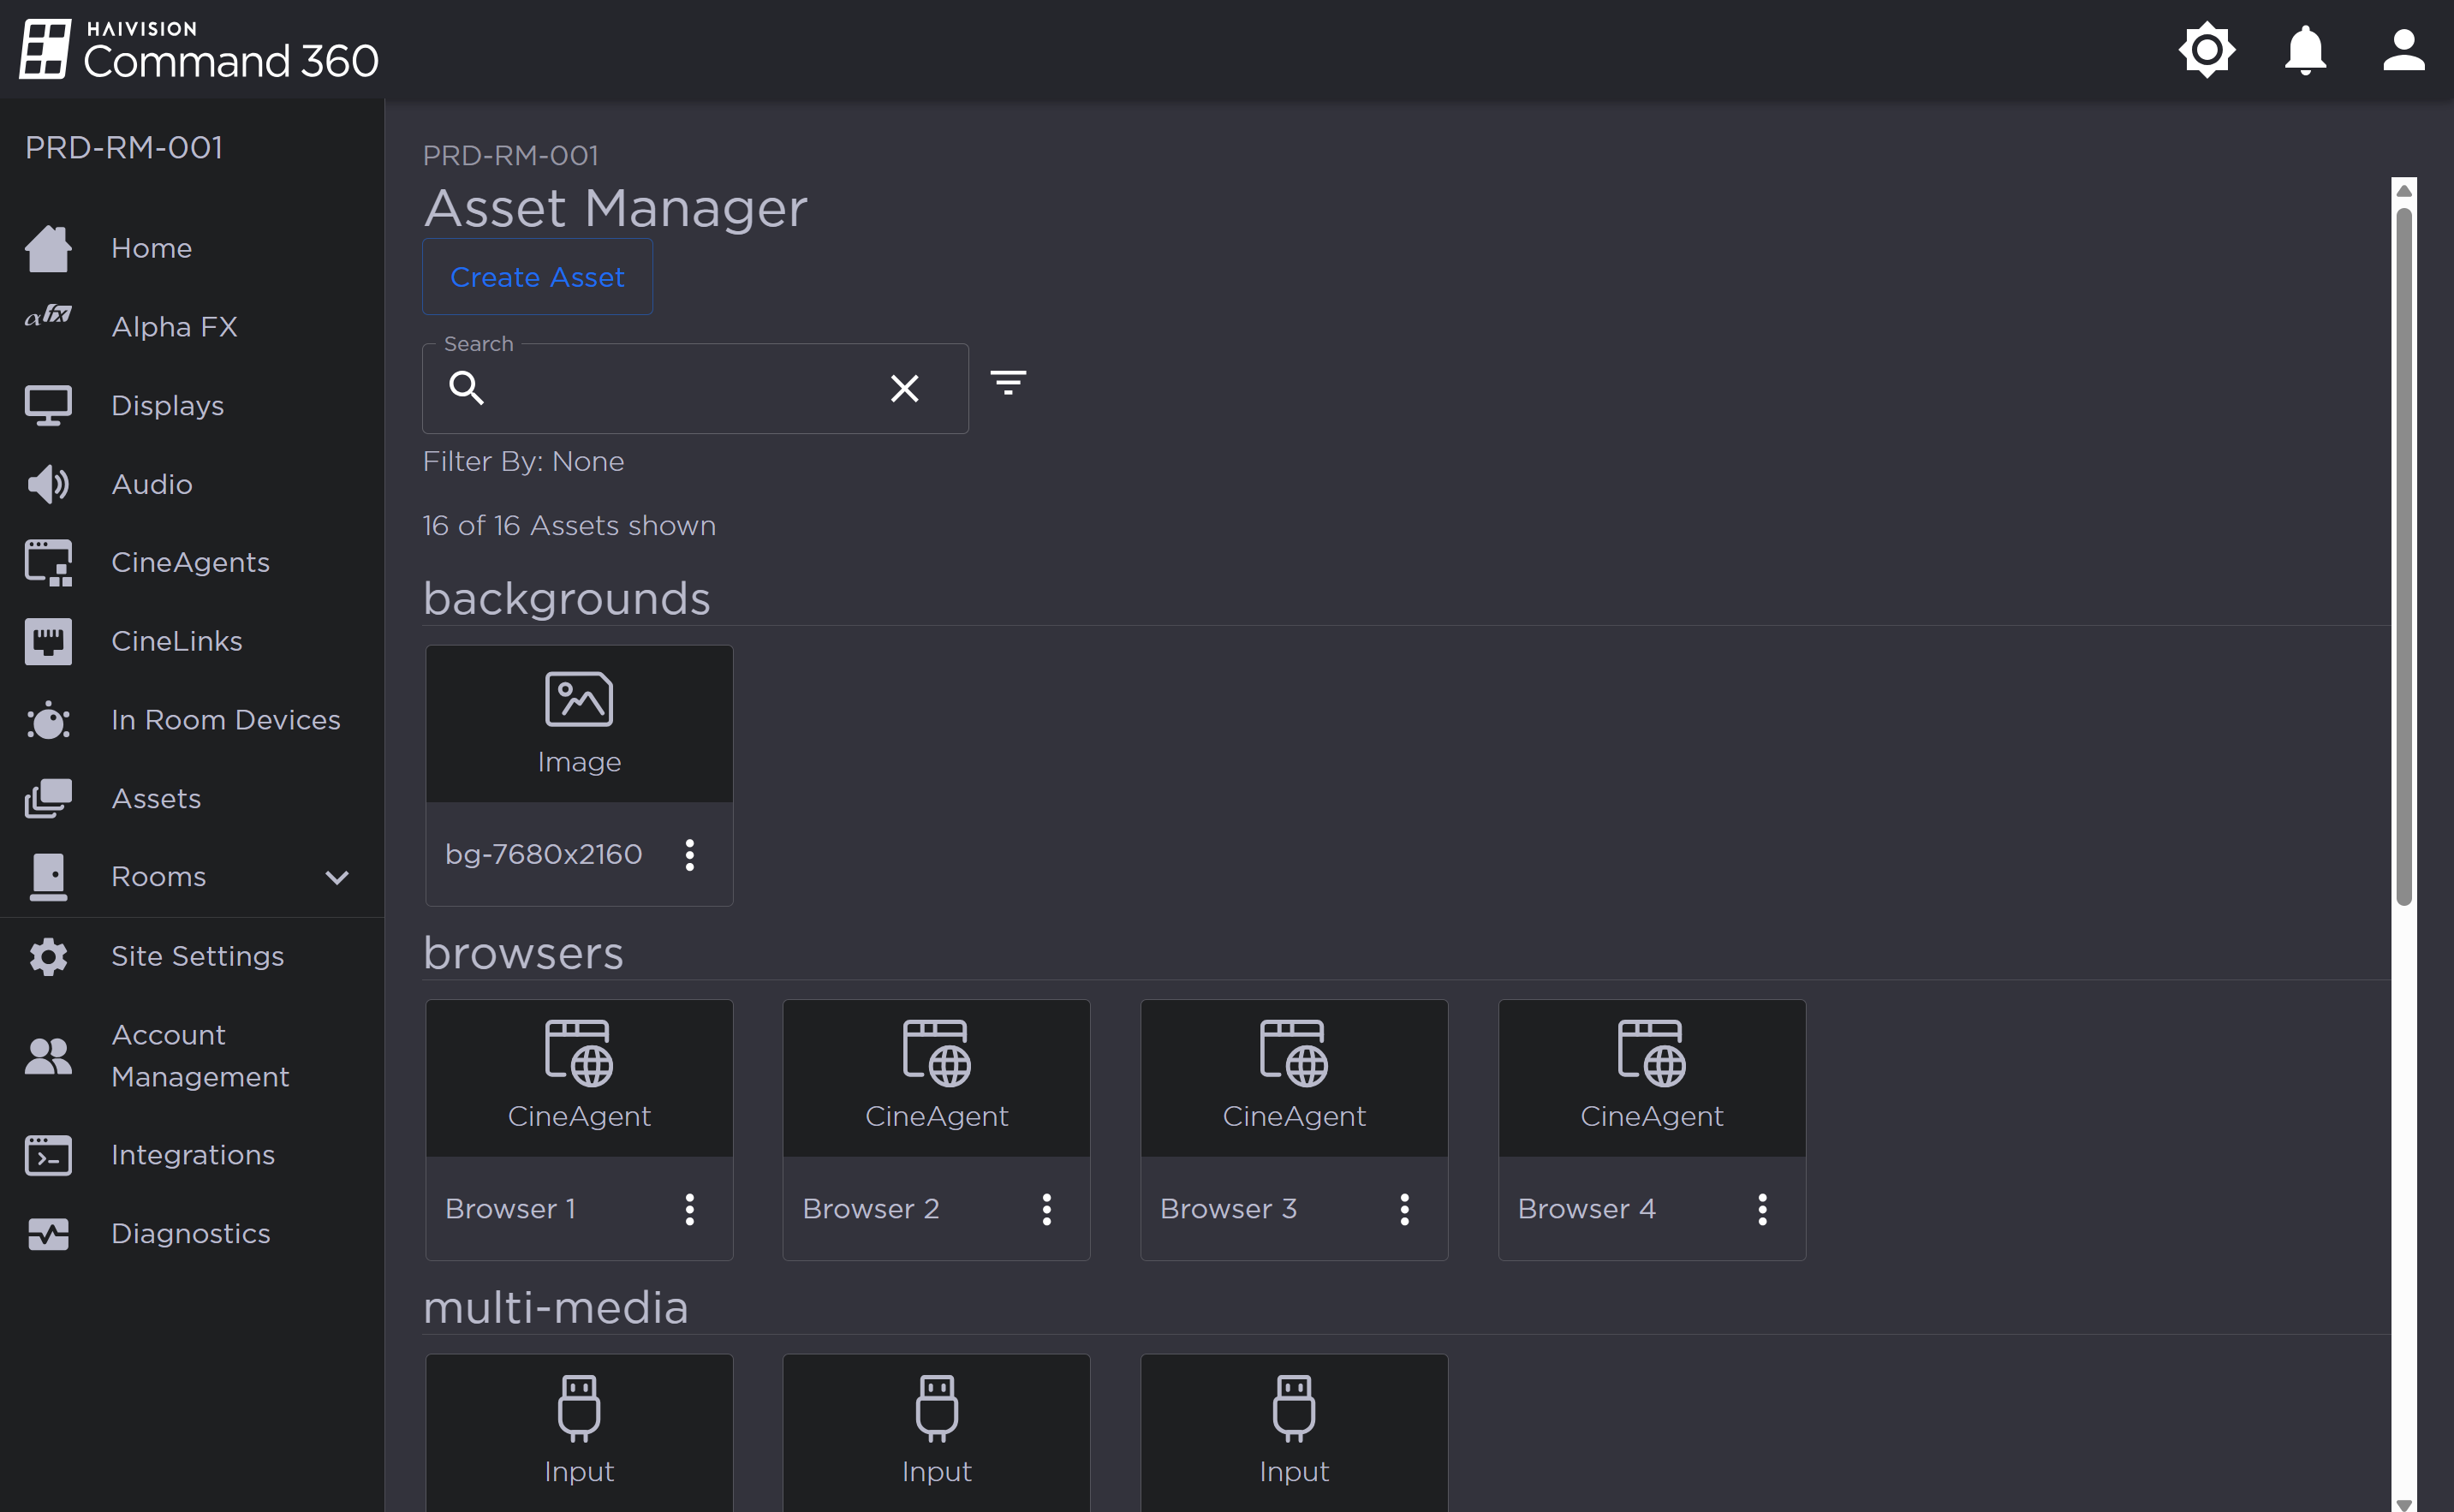Open Audio settings via speaker icon
2454x1512 pixels.
point(48,484)
